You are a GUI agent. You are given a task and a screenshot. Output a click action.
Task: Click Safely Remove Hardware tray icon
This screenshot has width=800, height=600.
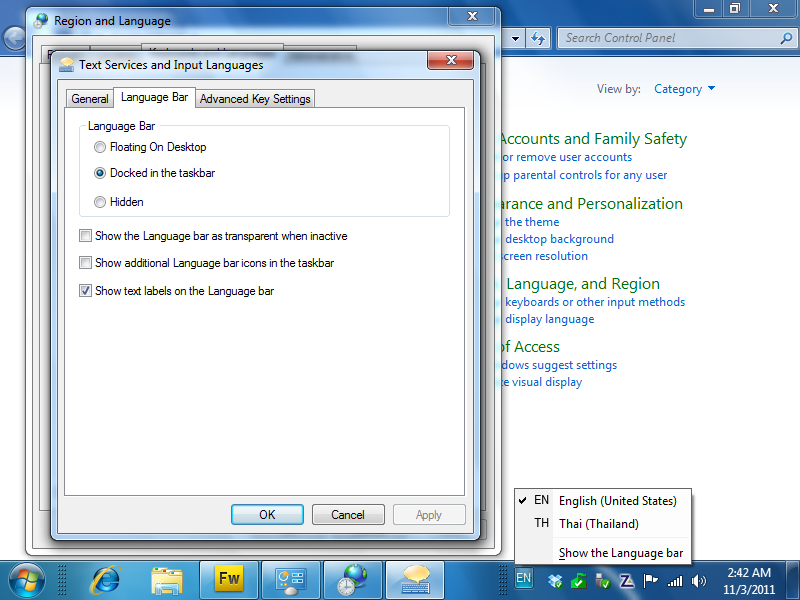pyautogui.click(x=603, y=581)
